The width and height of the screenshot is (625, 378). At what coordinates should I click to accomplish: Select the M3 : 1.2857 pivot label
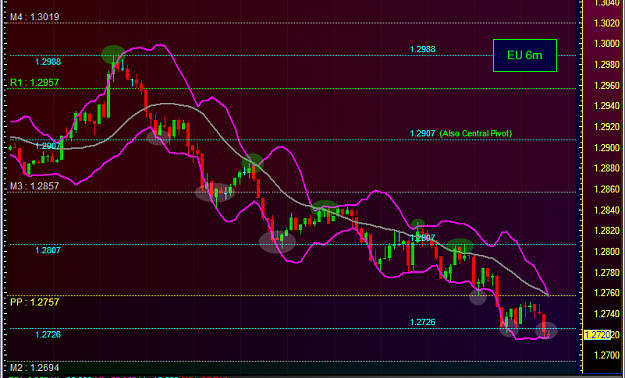35,186
